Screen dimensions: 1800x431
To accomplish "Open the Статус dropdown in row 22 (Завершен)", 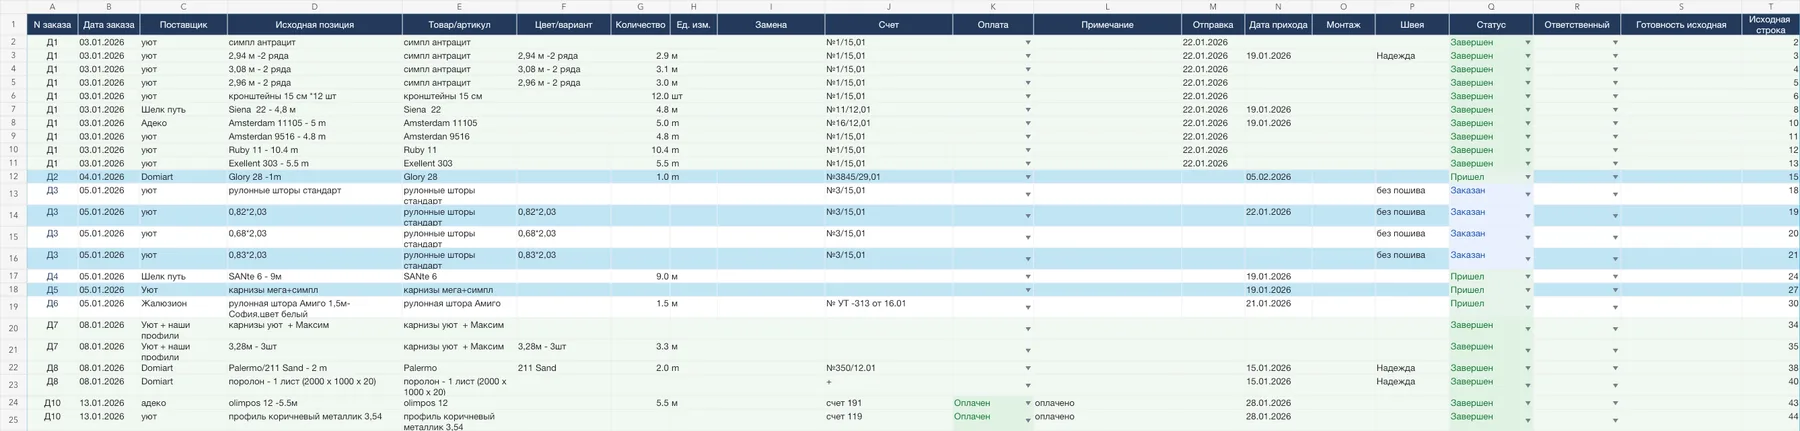I will point(1527,368).
